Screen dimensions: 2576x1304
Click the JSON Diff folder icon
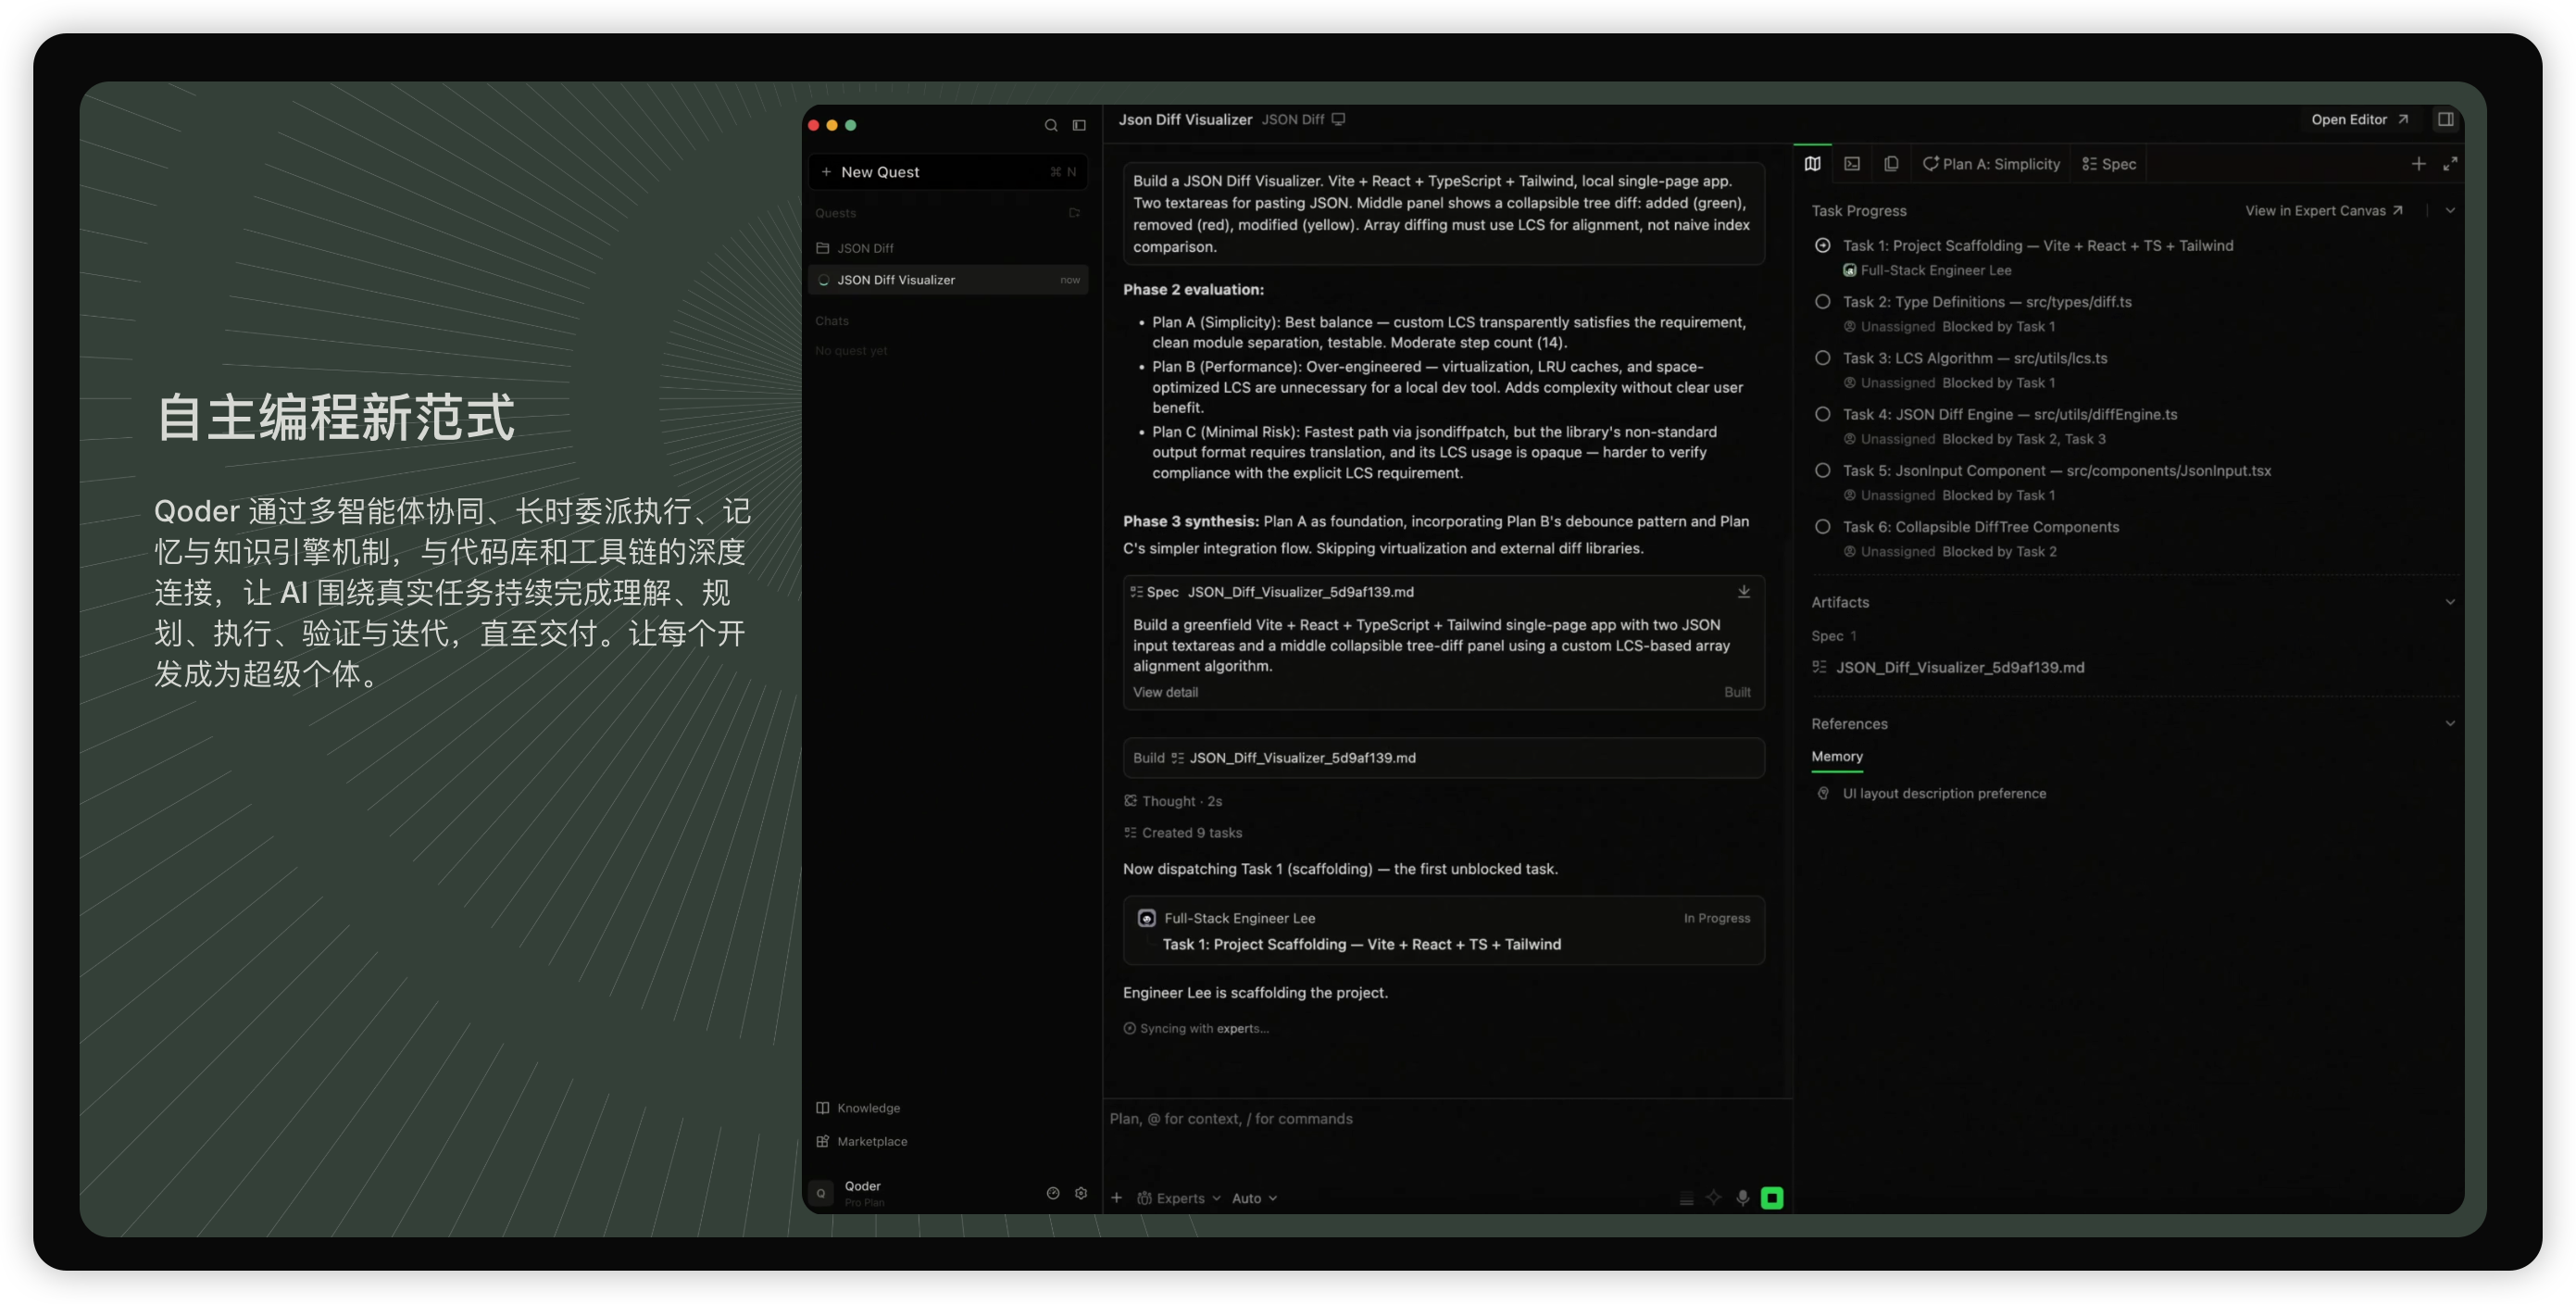822,248
